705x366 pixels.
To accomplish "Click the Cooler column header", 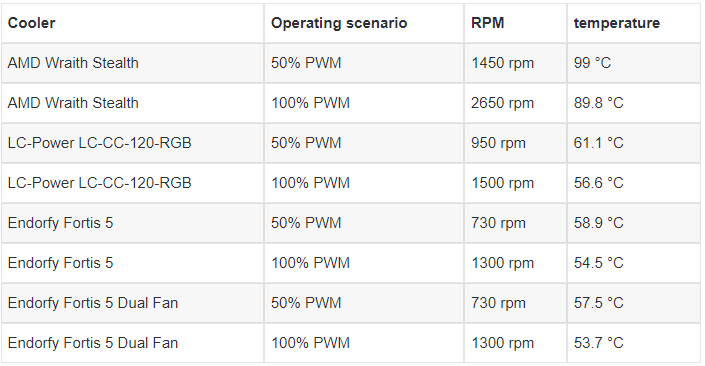I will coord(133,23).
